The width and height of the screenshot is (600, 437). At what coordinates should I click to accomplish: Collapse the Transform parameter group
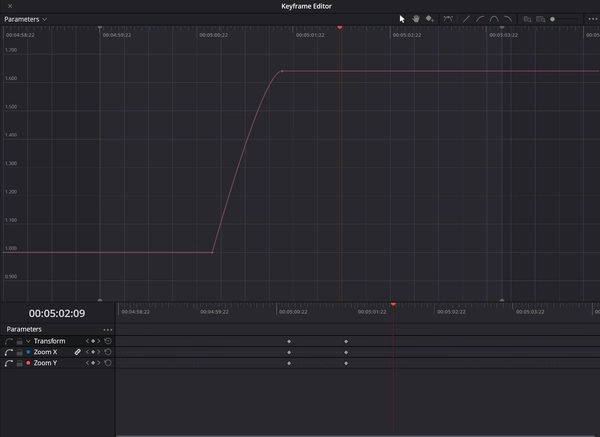[x=28, y=341]
